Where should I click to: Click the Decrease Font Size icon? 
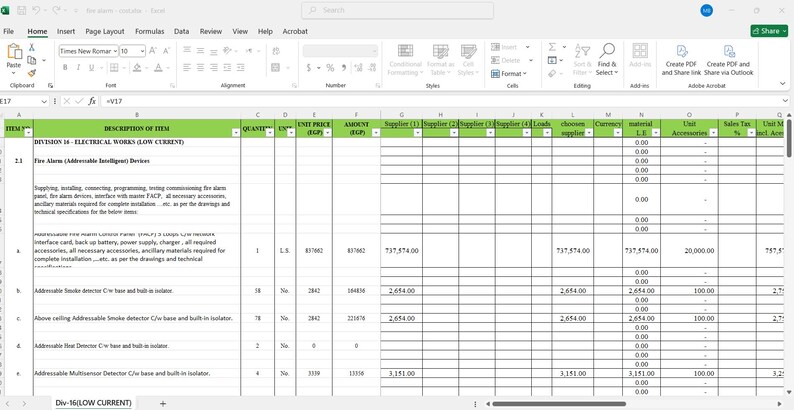pos(167,51)
